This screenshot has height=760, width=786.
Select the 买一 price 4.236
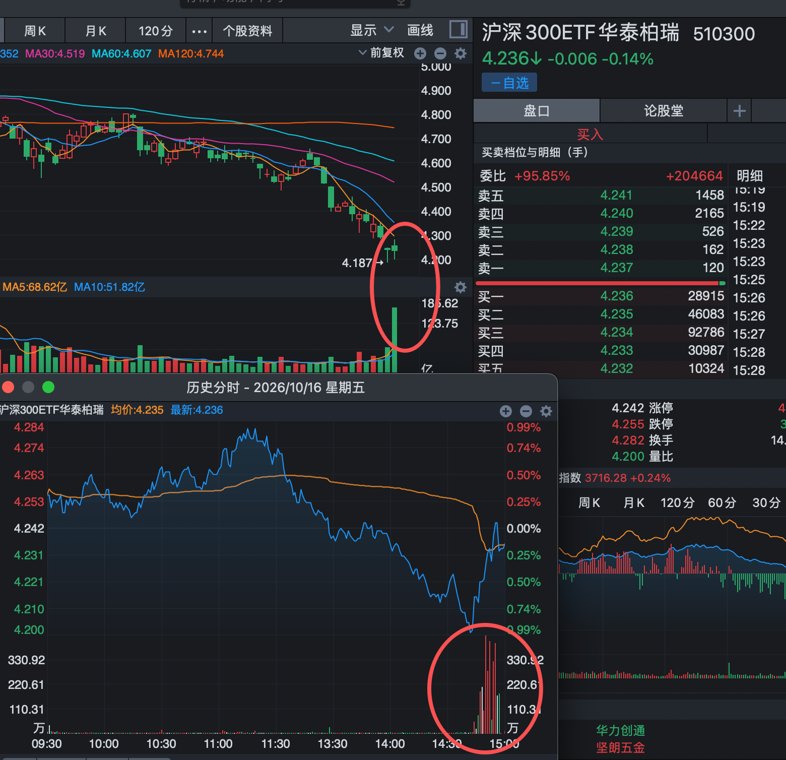[x=617, y=296]
